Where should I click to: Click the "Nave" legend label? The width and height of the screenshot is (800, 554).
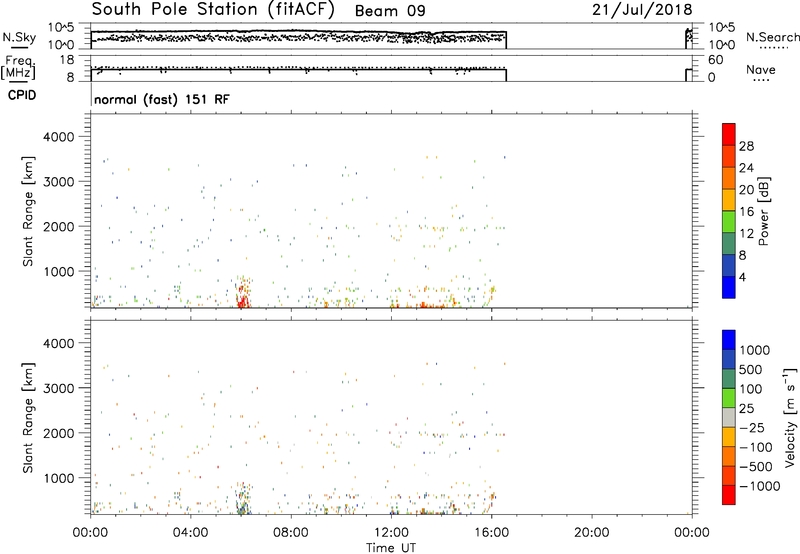tap(760, 69)
